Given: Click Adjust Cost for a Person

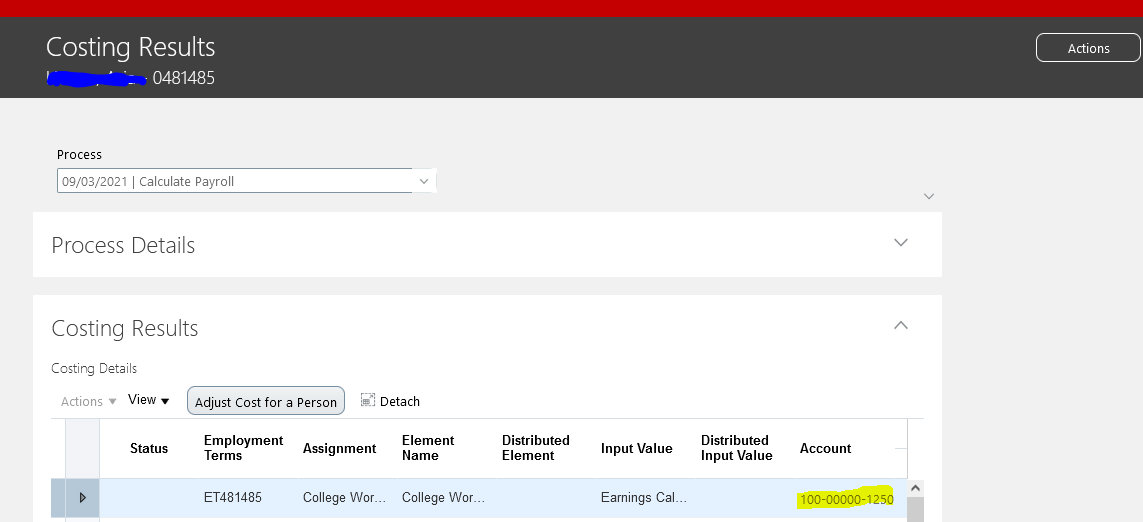Looking at the screenshot, I should [265, 401].
